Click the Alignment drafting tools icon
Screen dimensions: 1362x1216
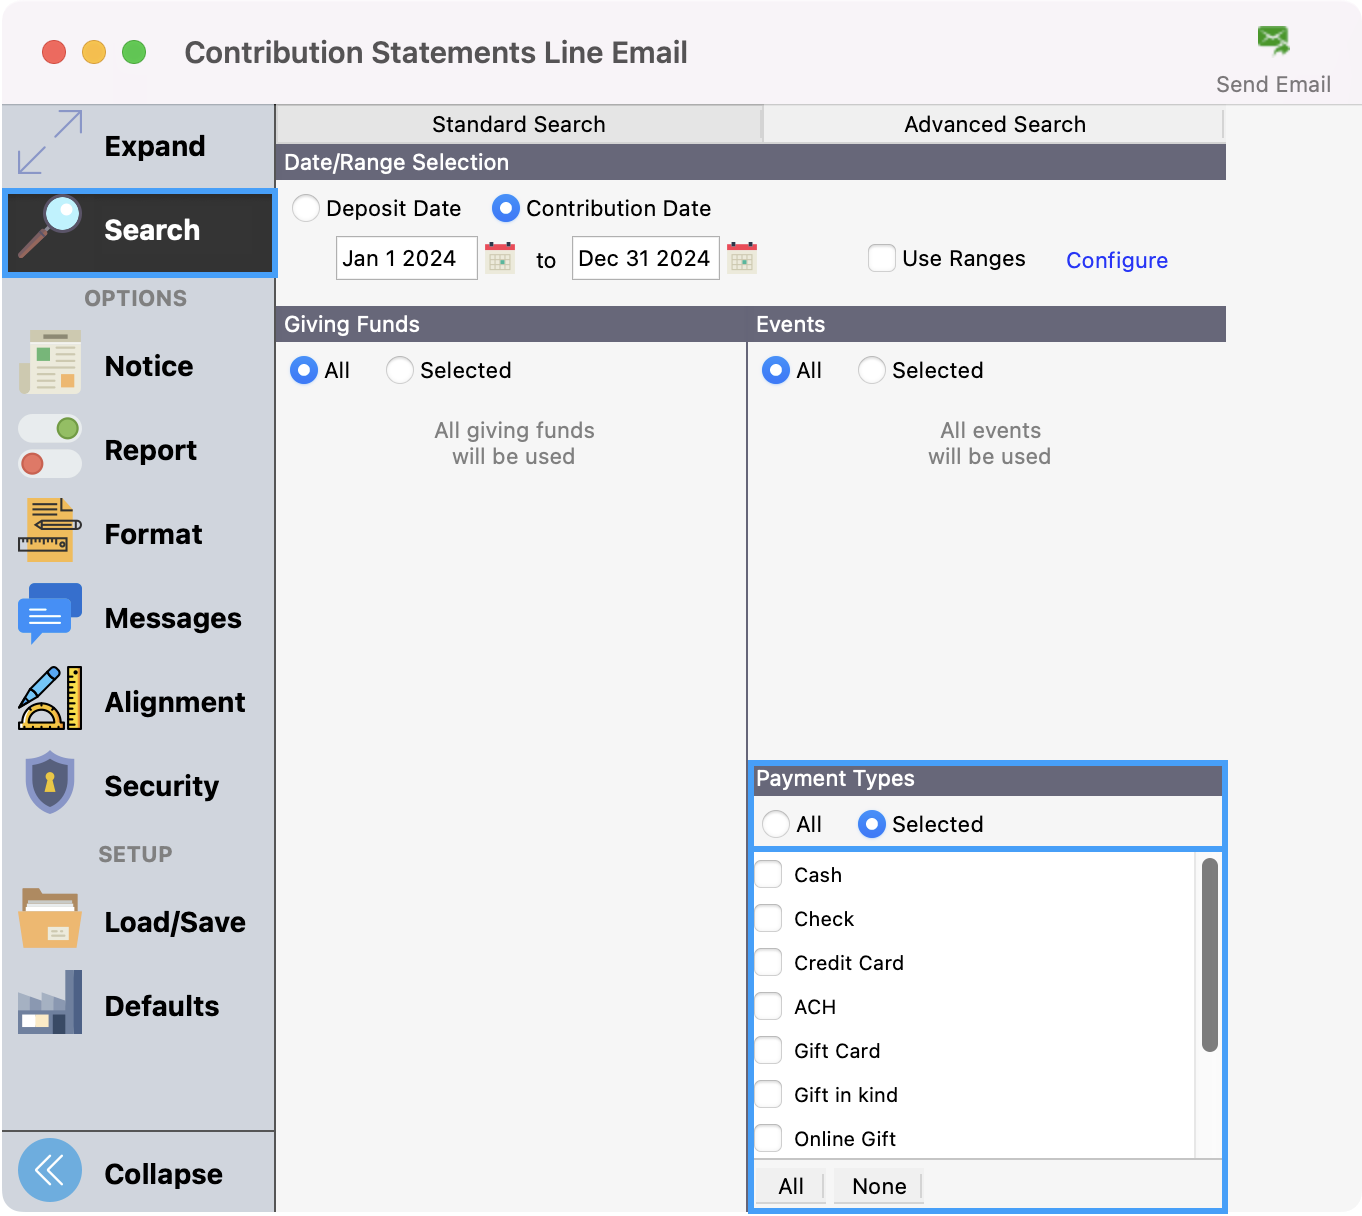coord(50,699)
